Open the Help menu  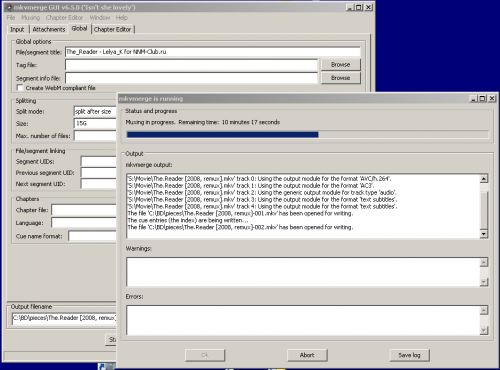(122, 18)
